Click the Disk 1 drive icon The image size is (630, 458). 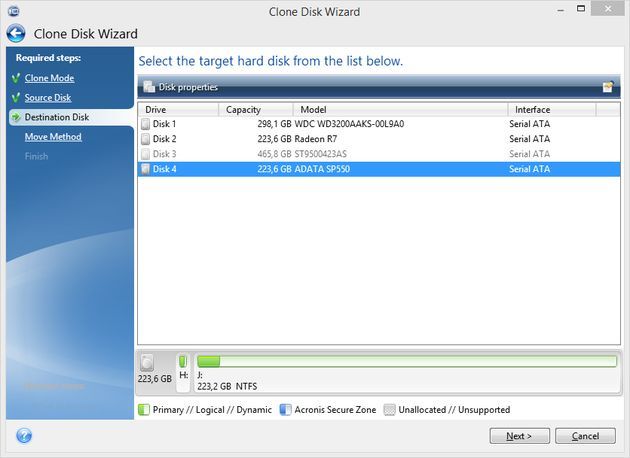click(x=145, y=124)
